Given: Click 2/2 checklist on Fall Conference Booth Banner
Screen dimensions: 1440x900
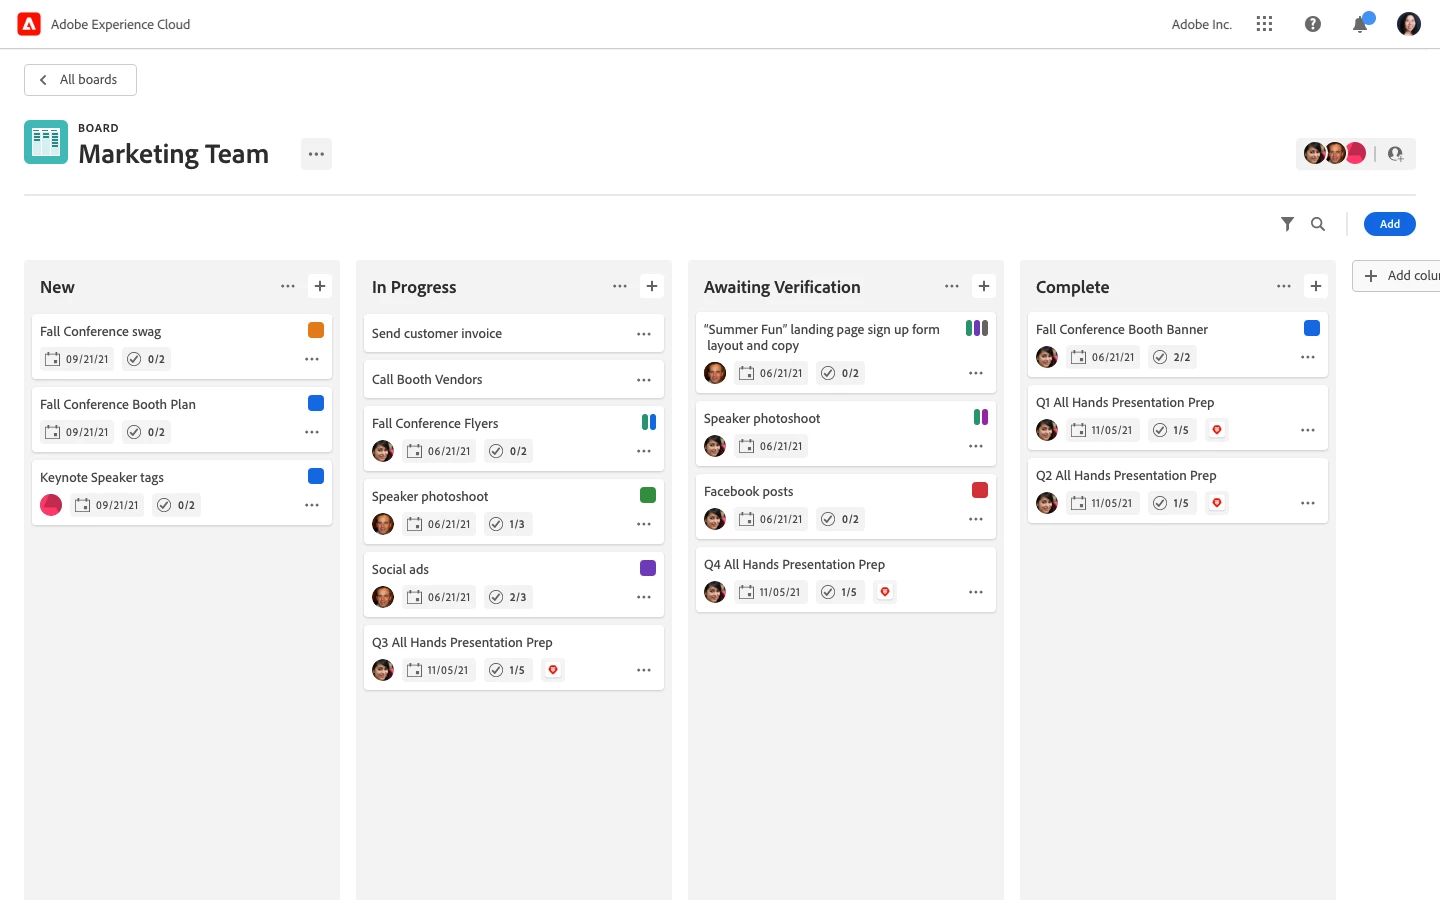Looking at the screenshot, I should [x=1171, y=357].
